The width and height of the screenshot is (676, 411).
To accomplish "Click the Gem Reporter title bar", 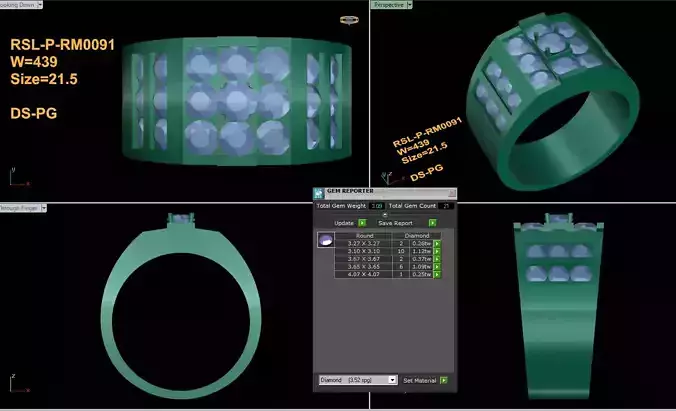I will 385,193.
